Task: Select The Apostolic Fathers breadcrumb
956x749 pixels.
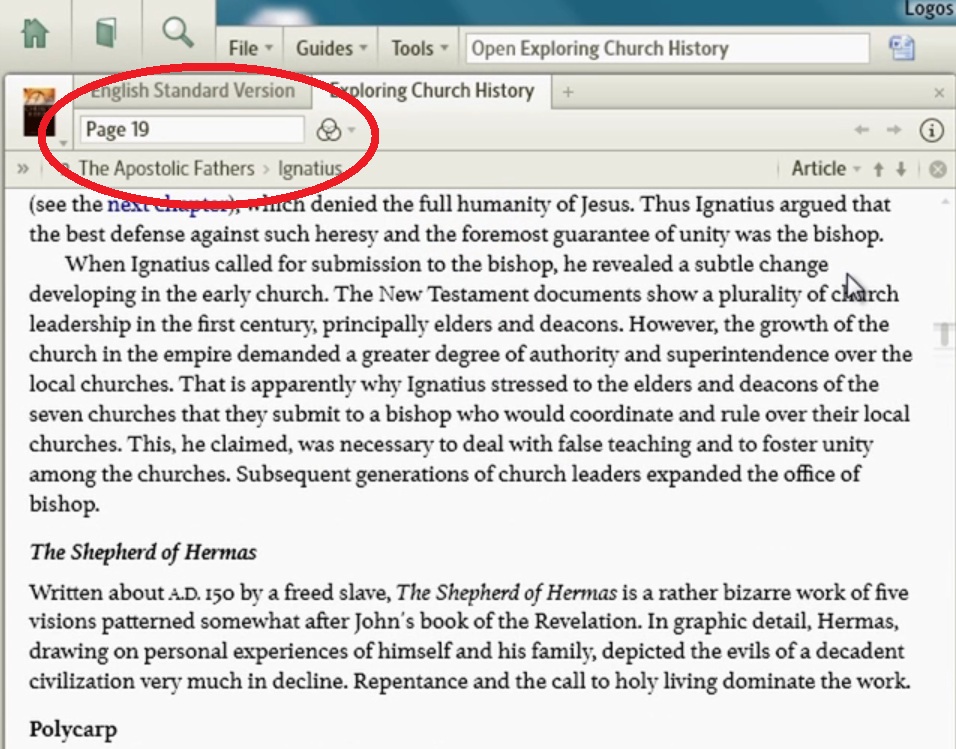Action: tap(166, 168)
